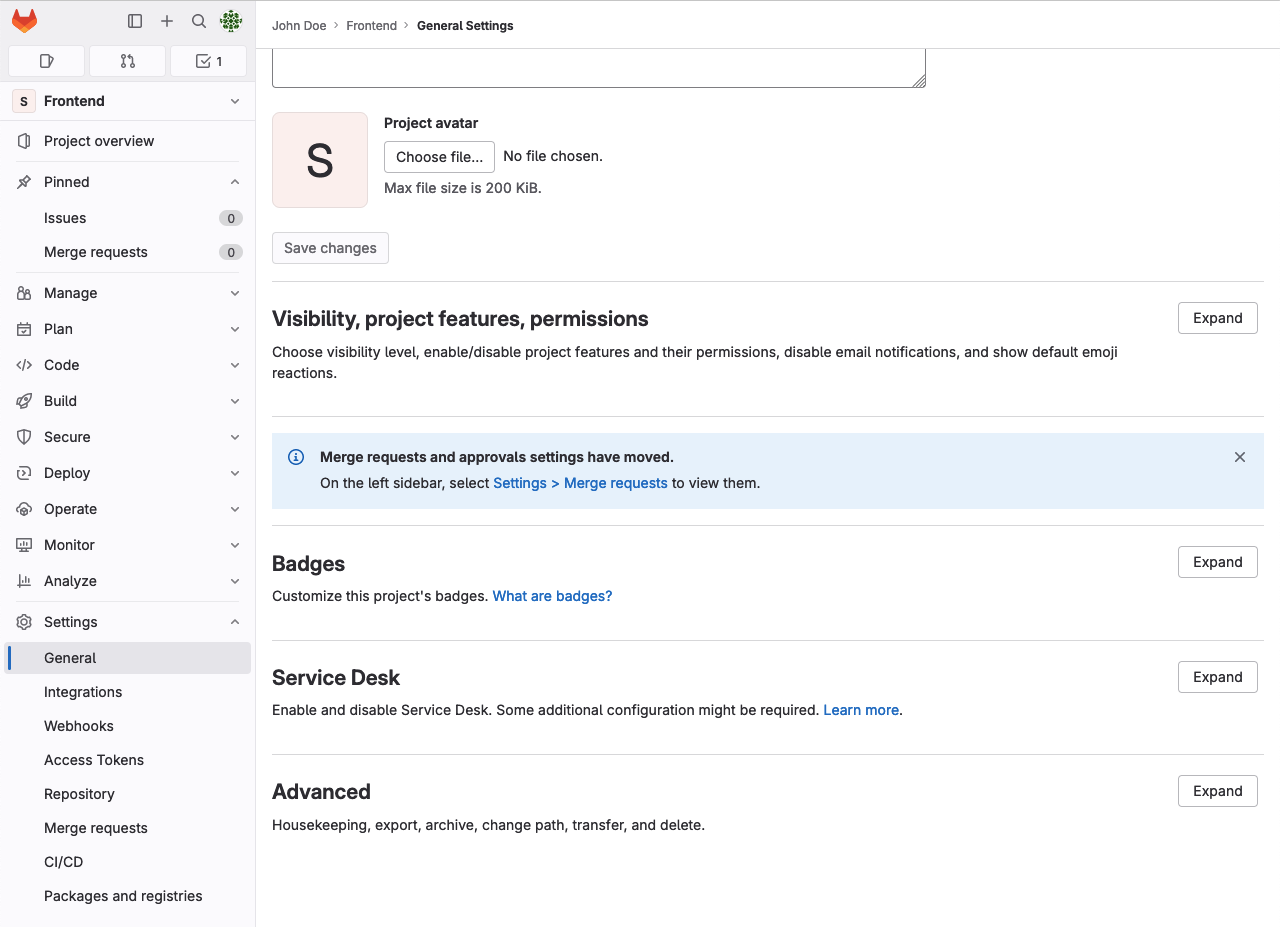Screen dimensions: 1280x927
Task: Toggle the sidebar collapse icon
Action: coord(135,21)
